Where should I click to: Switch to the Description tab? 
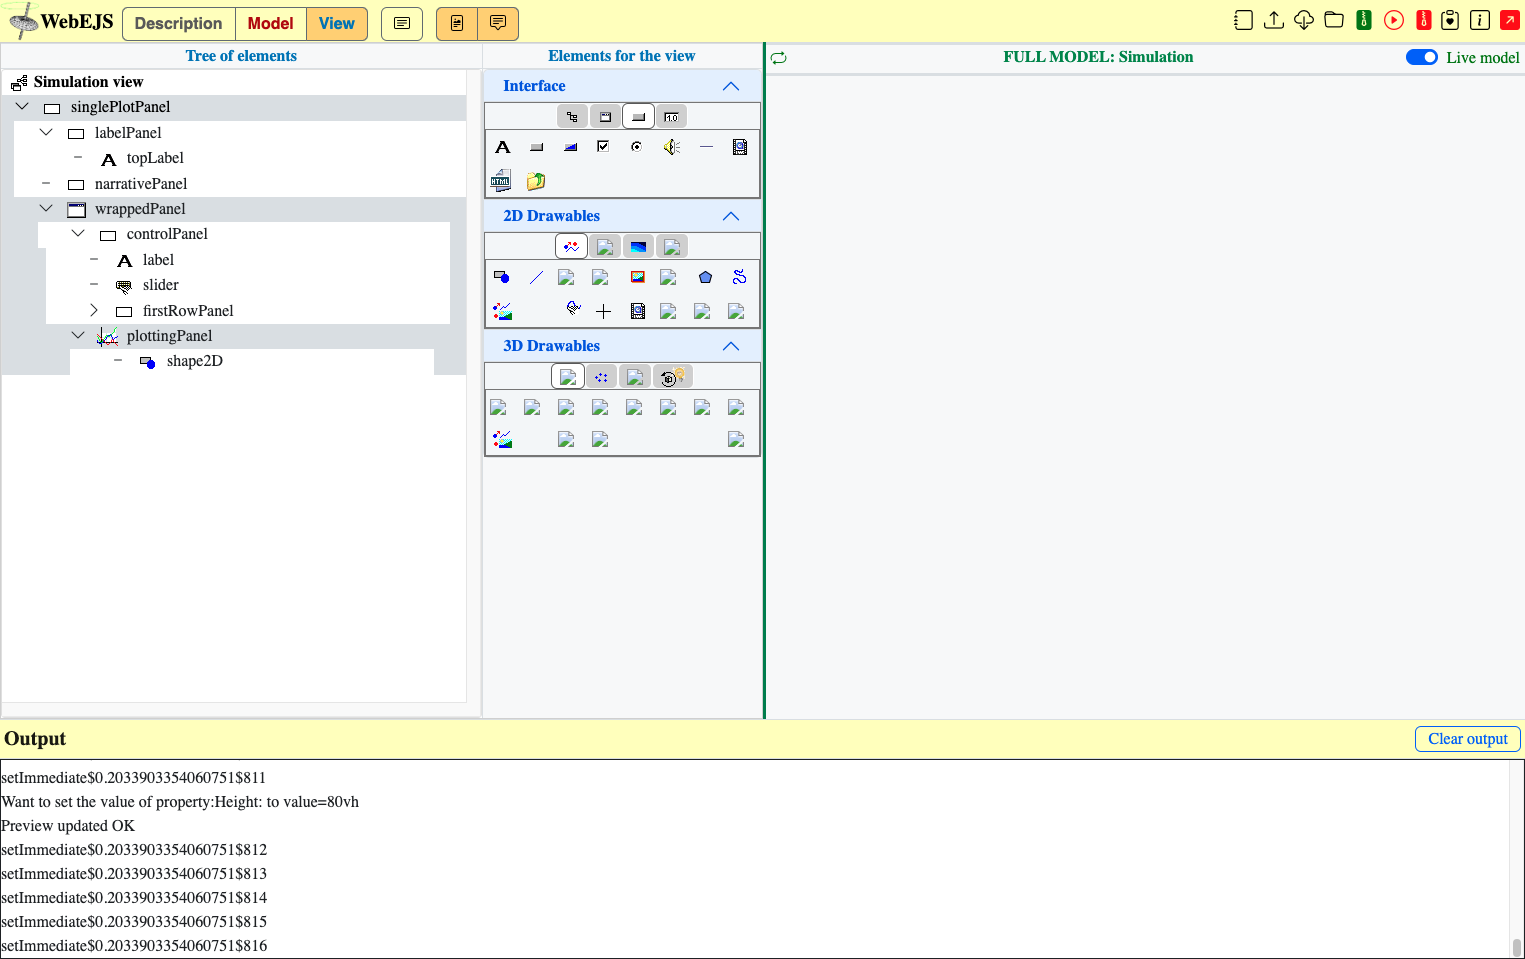179,23
